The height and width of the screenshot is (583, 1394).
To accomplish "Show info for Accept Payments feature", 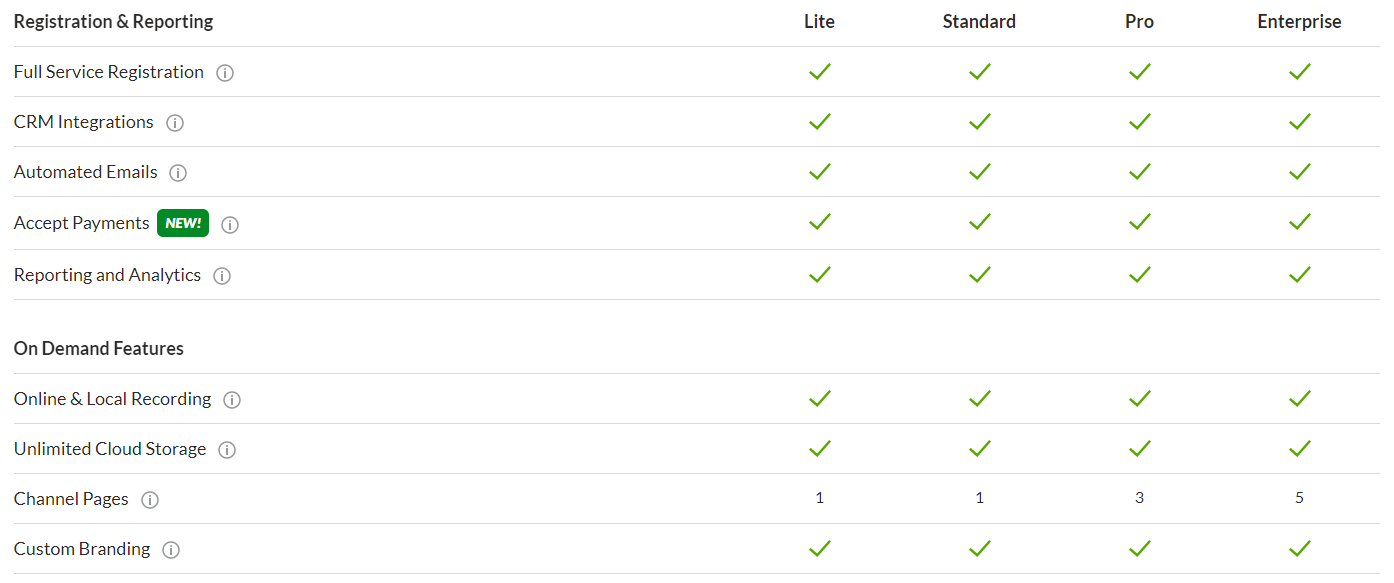I will coord(230,225).
